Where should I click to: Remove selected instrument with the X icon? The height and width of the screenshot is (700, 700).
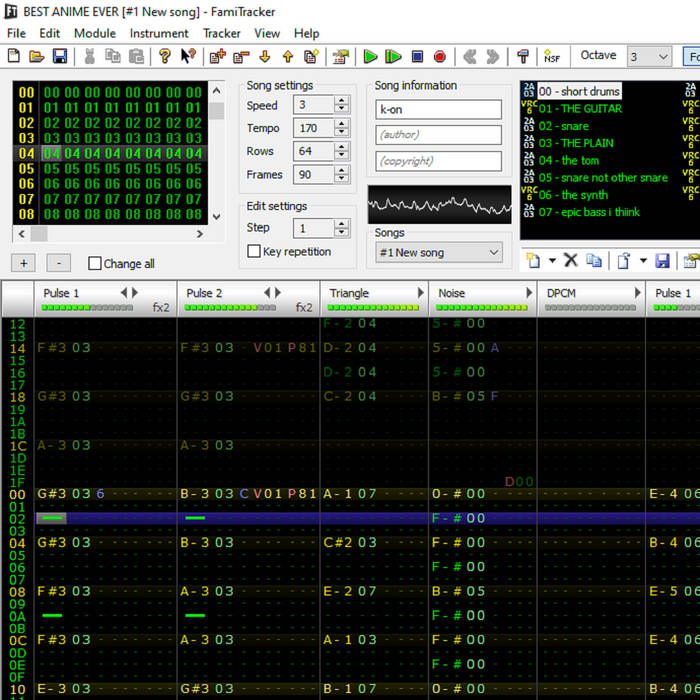point(571,260)
